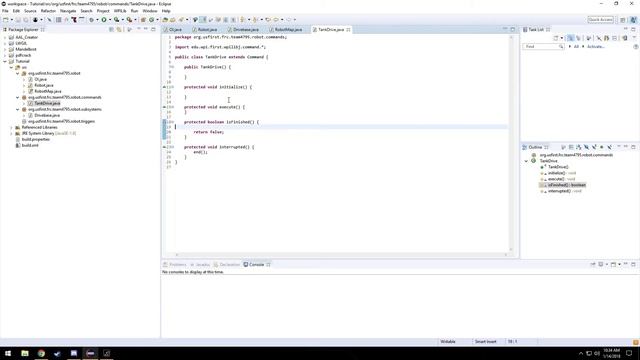The height and width of the screenshot is (360, 640).
Task: Toggle Link with Editor in Package Explorer
Action: point(119,29)
